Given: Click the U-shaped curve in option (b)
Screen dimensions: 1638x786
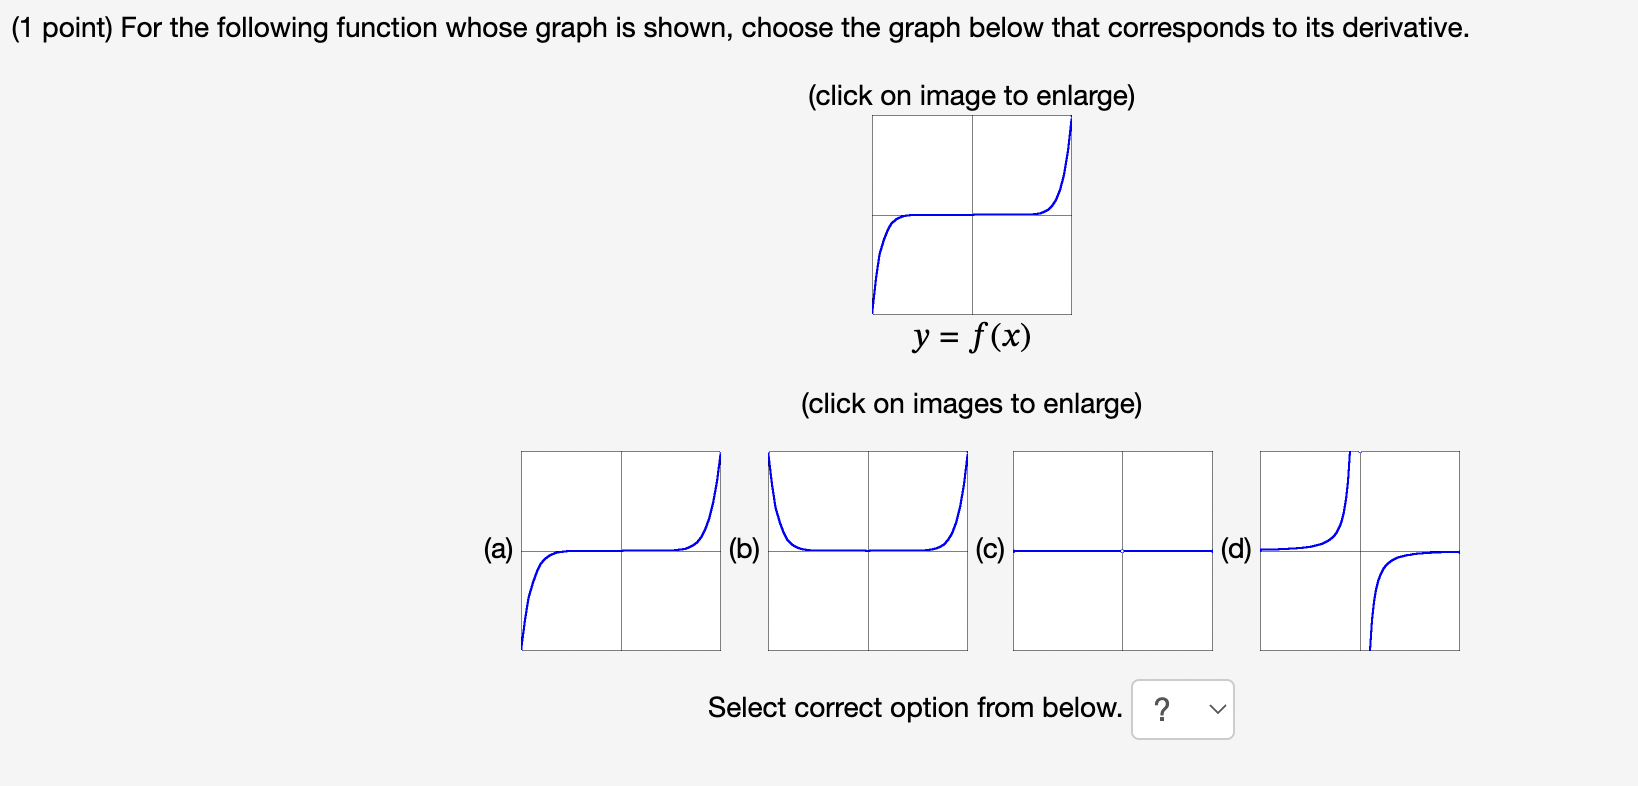Looking at the screenshot, I should (866, 549).
